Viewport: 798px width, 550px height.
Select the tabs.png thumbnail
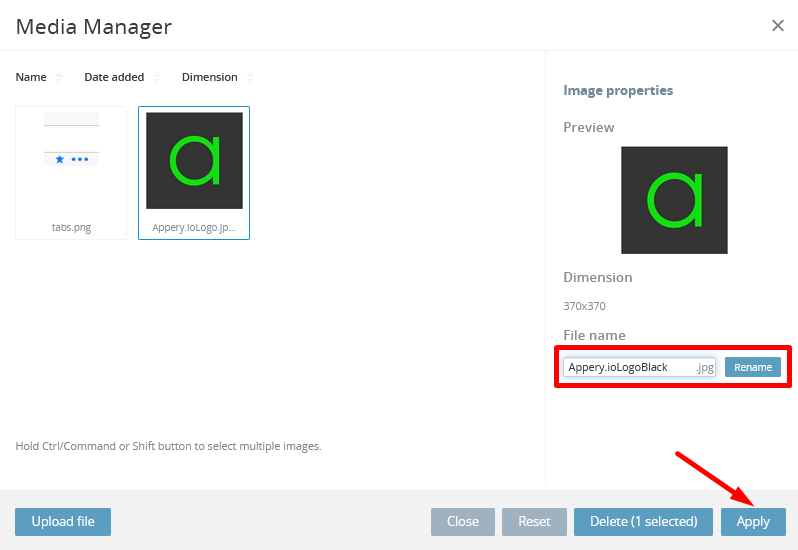click(71, 172)
